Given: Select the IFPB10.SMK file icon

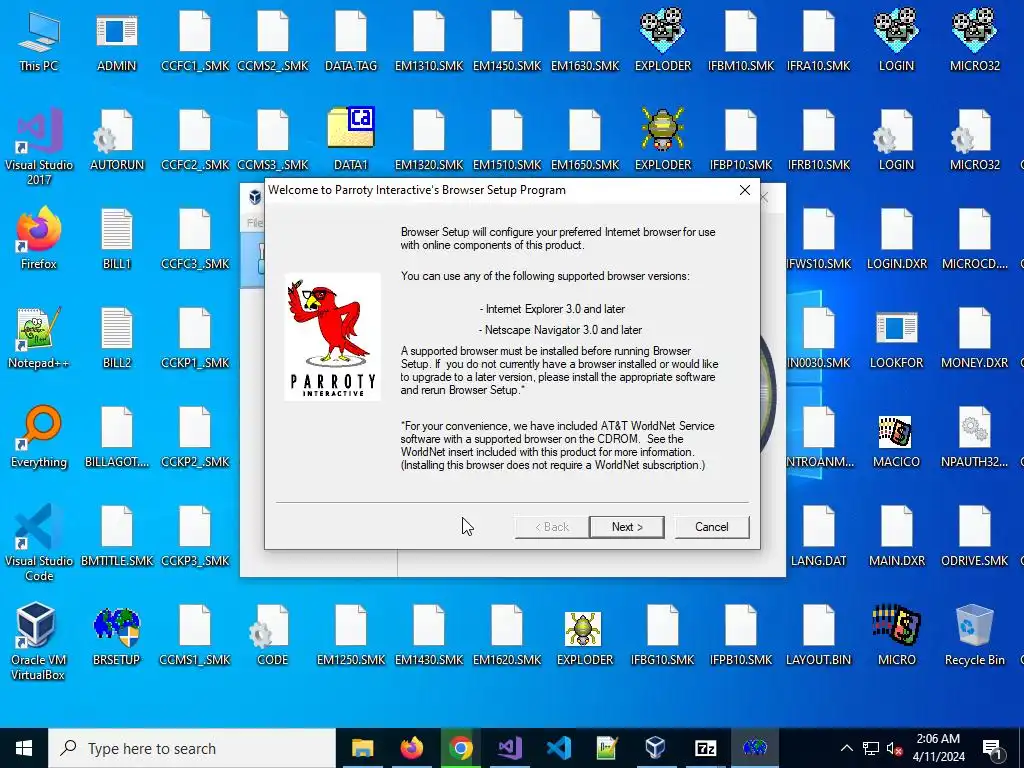Looking at the screenshot, I should click(x=741, y=635).
